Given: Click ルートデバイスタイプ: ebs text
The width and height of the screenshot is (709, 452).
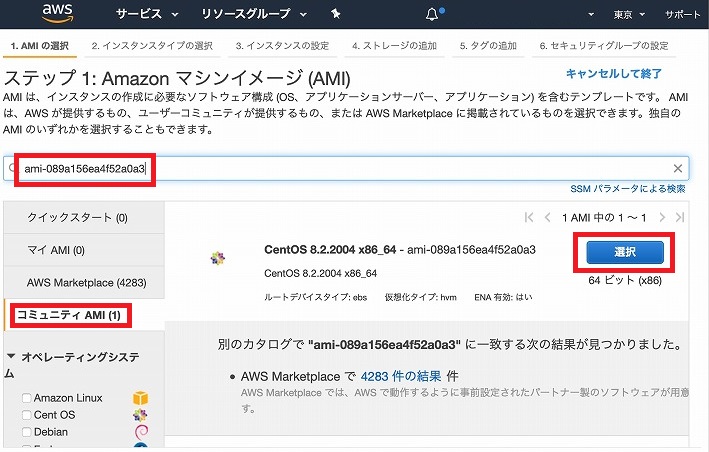Looking at the screenshot, I should [316, 297].
